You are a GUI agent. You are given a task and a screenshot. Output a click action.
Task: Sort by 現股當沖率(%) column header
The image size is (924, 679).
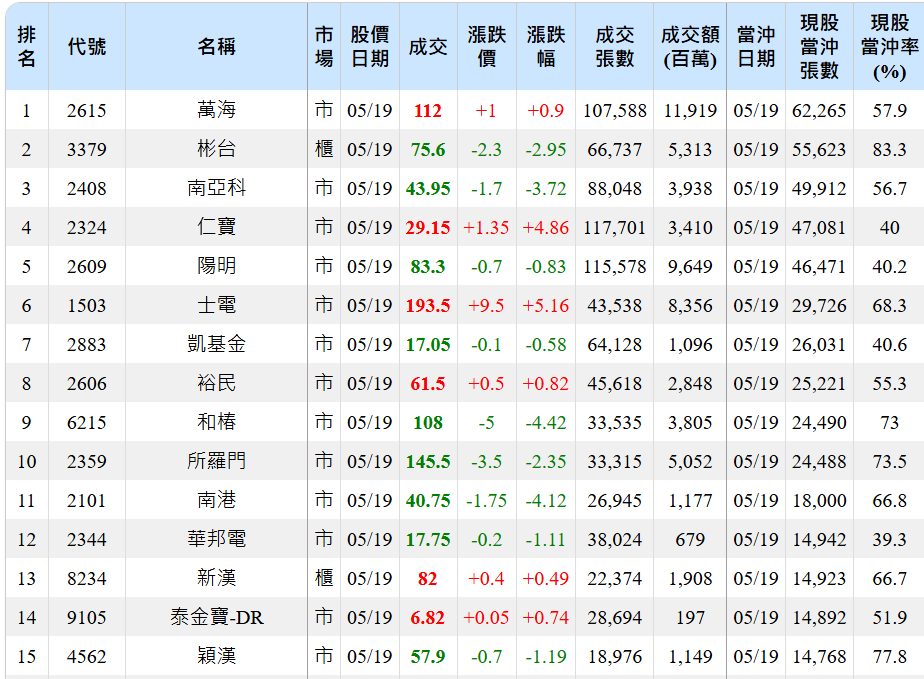tap(889, 47)
